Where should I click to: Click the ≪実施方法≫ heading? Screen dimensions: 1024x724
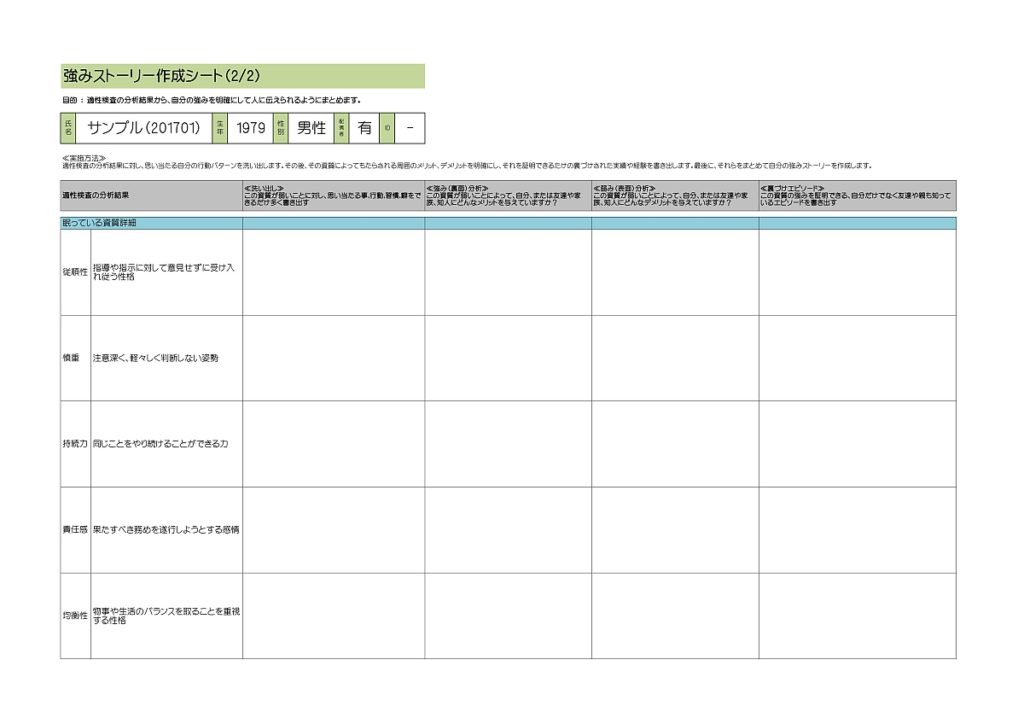[84, 158]
